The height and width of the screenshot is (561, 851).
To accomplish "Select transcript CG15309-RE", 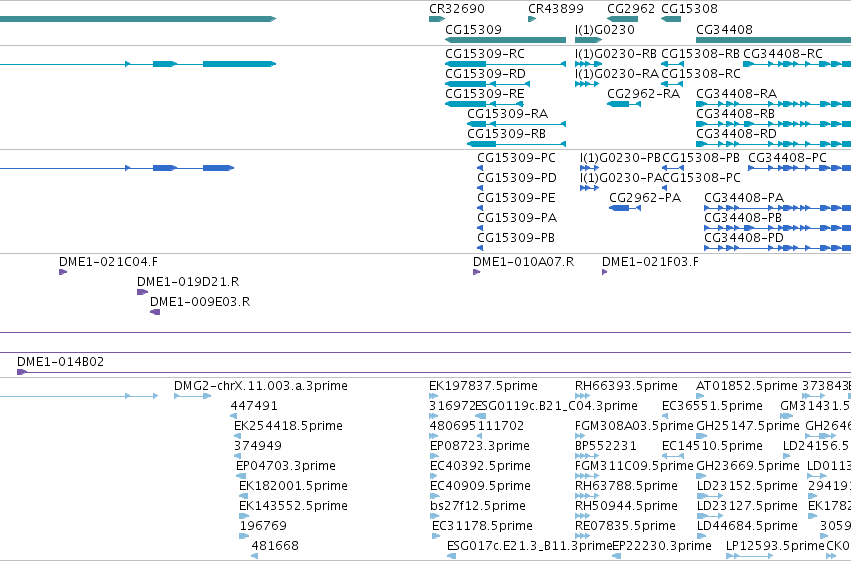I will [484, 104].
